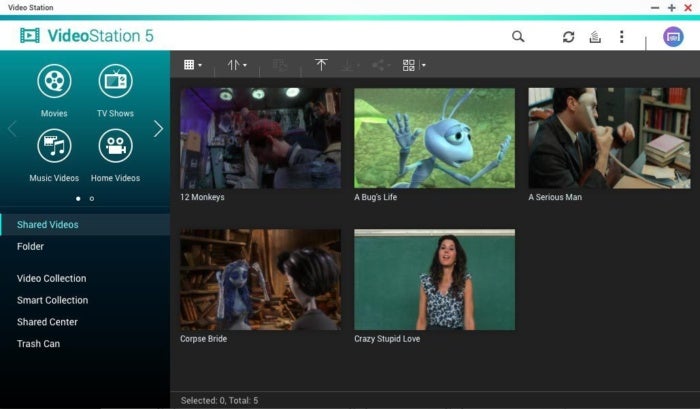Select Shared Videos in sidebar
Screen dimensions: 700x409
coord(85,225)
